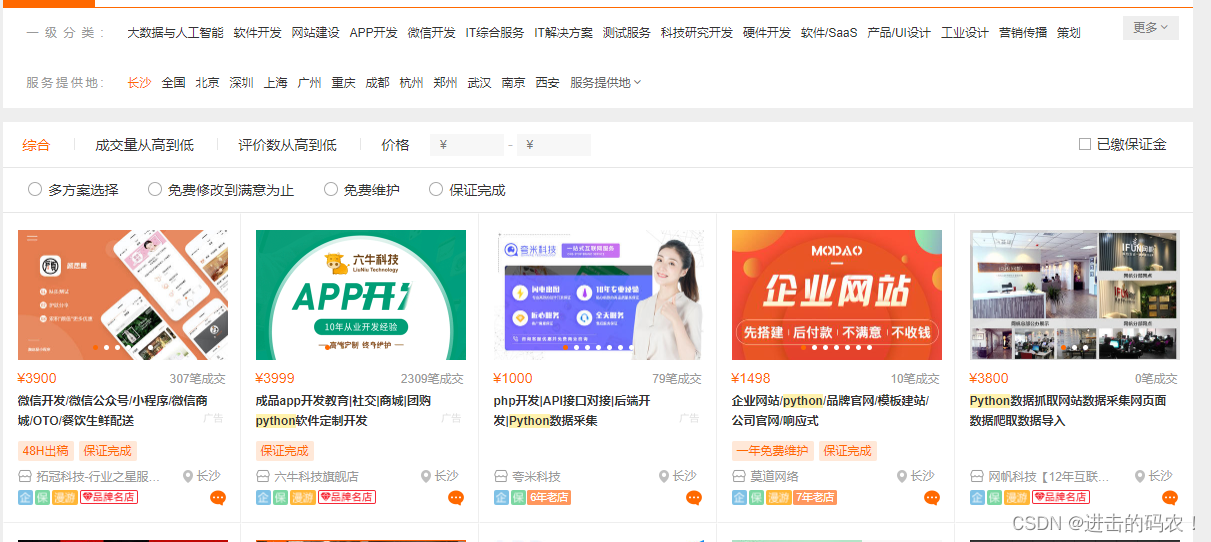Open chat bubble for 夸米科技 listing
This screenshot has height=542, width=1211.
point(694,498)
